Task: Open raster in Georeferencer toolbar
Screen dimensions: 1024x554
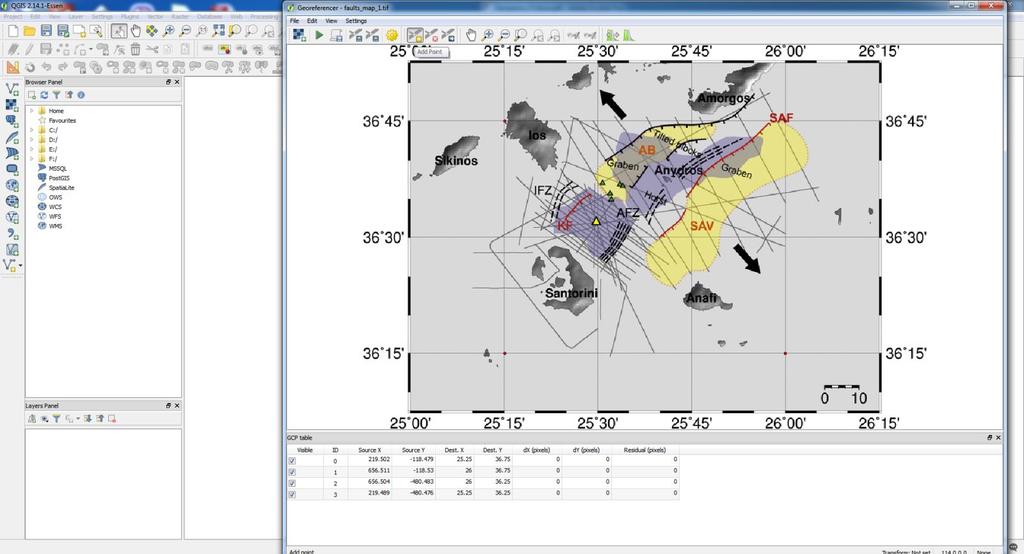Action: point(298,35)
